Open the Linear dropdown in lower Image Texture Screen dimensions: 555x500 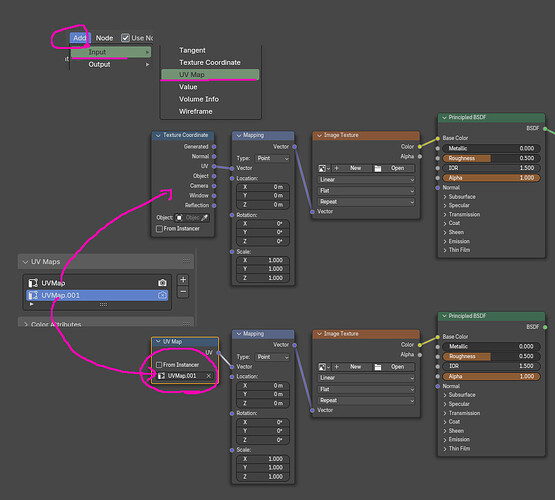(x=366, y=378)
